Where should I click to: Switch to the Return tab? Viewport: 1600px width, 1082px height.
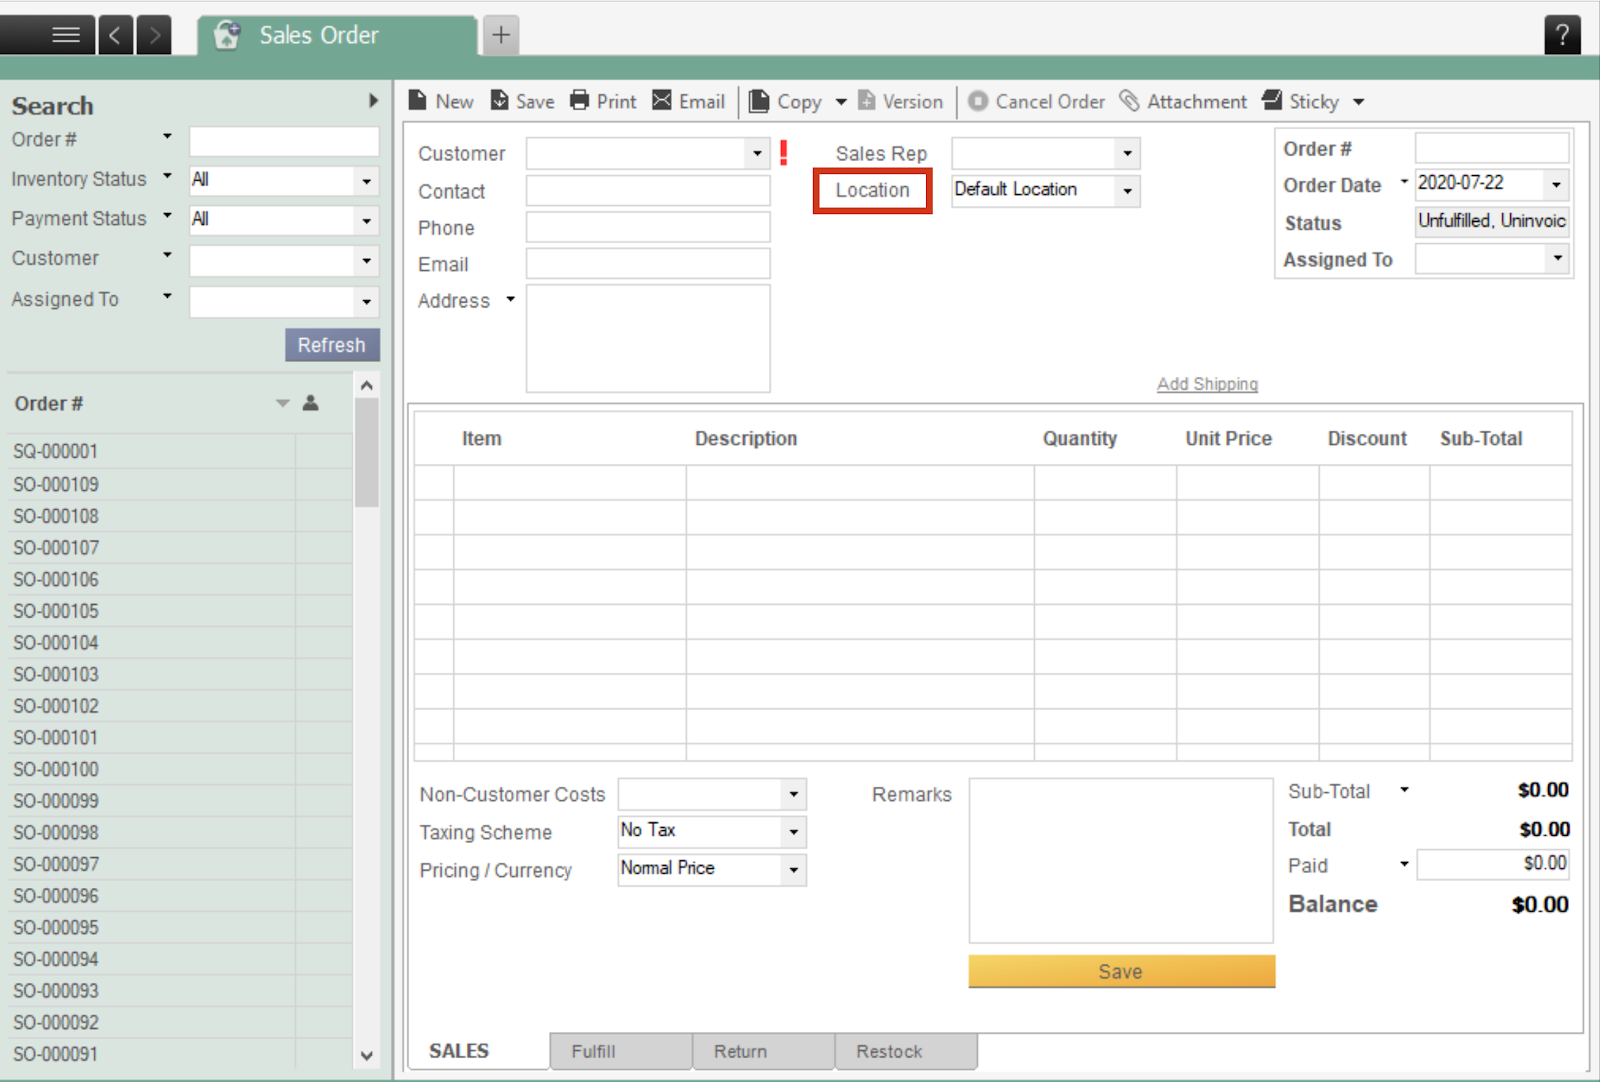coord(764,1051)
